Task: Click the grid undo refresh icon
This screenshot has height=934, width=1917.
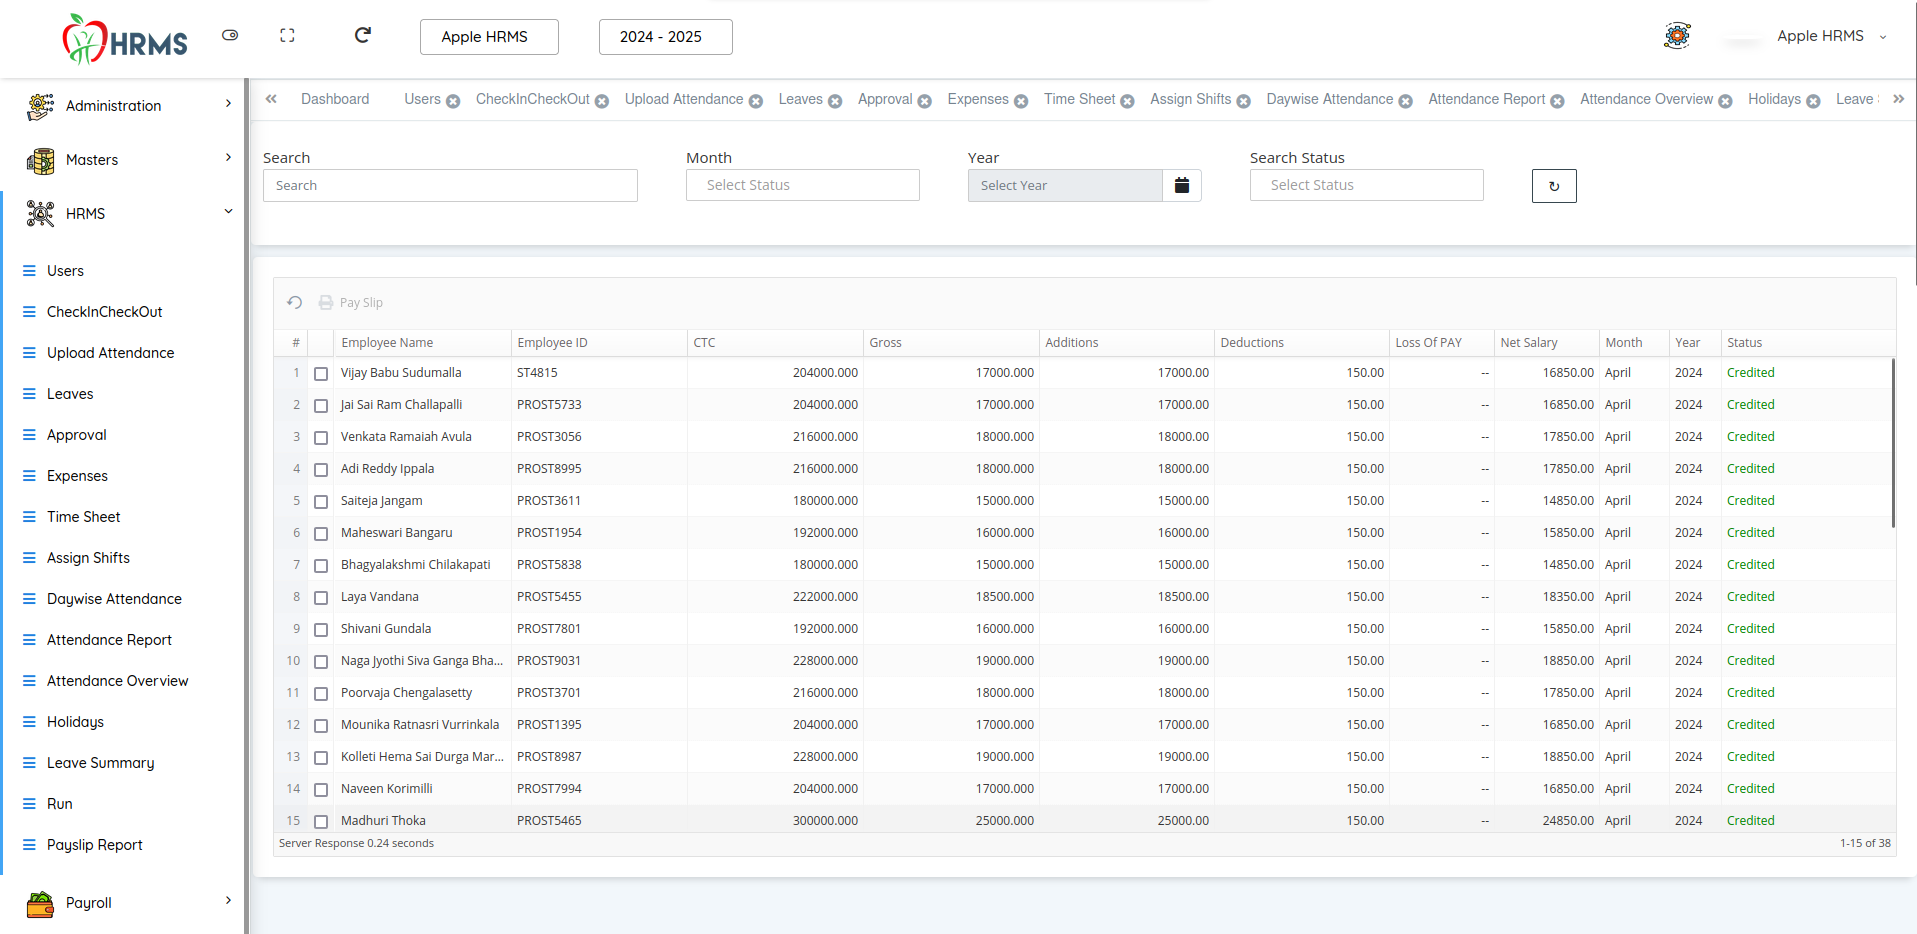Action: (x=294, y=302)
